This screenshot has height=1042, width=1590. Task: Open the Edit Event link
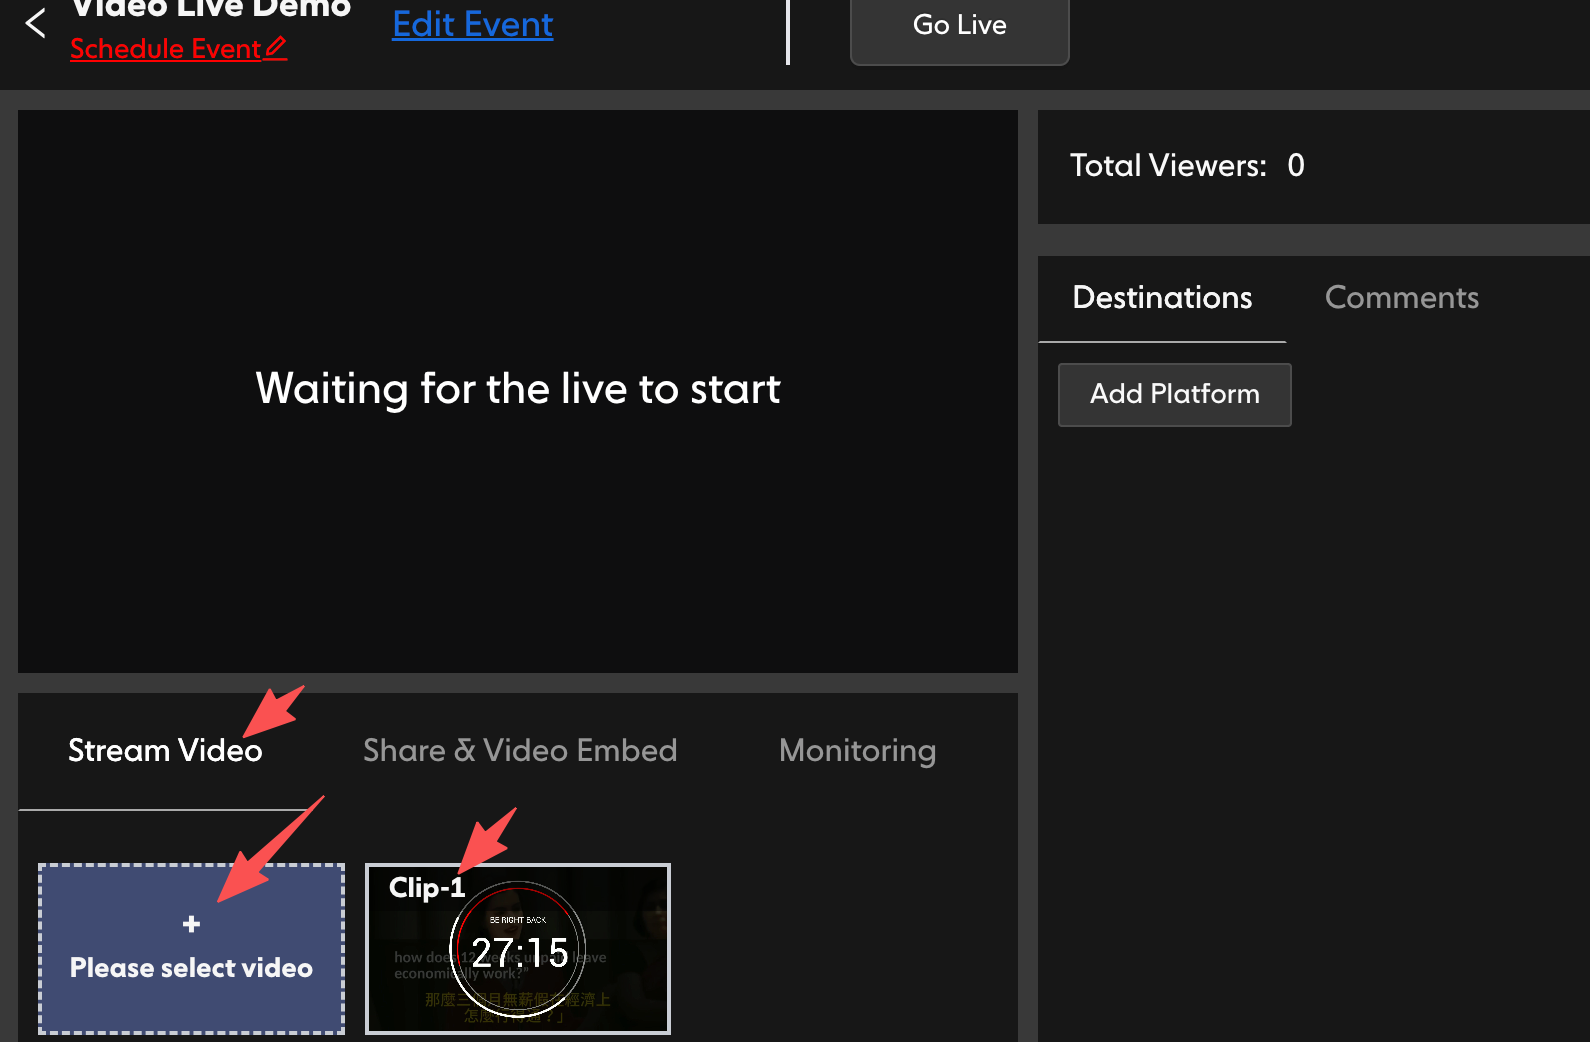point(472,24)
